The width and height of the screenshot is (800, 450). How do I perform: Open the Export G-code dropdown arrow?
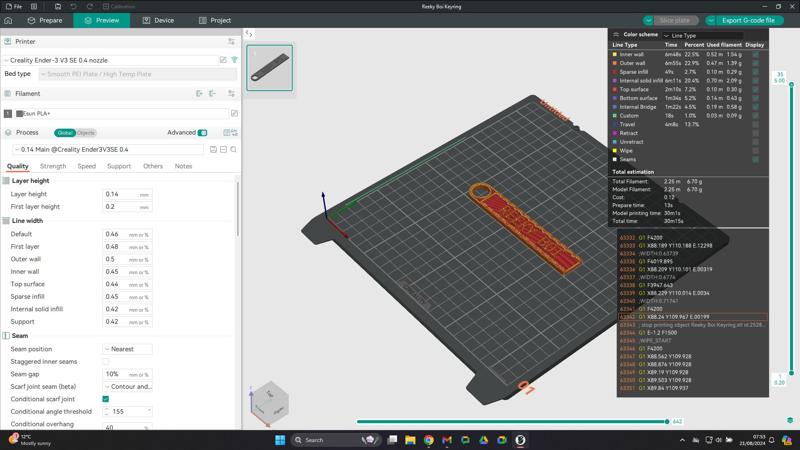click(x=711, y=20)
